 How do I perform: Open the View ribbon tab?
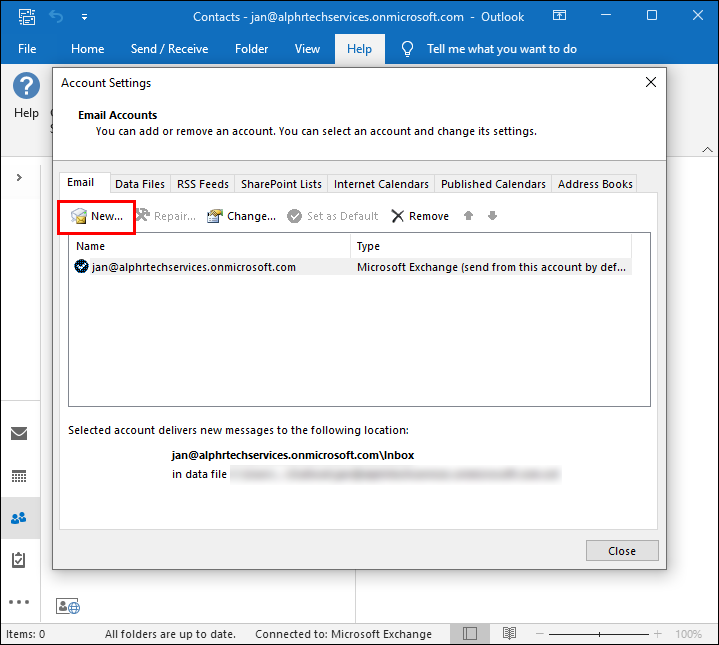(x=307, y=49)
